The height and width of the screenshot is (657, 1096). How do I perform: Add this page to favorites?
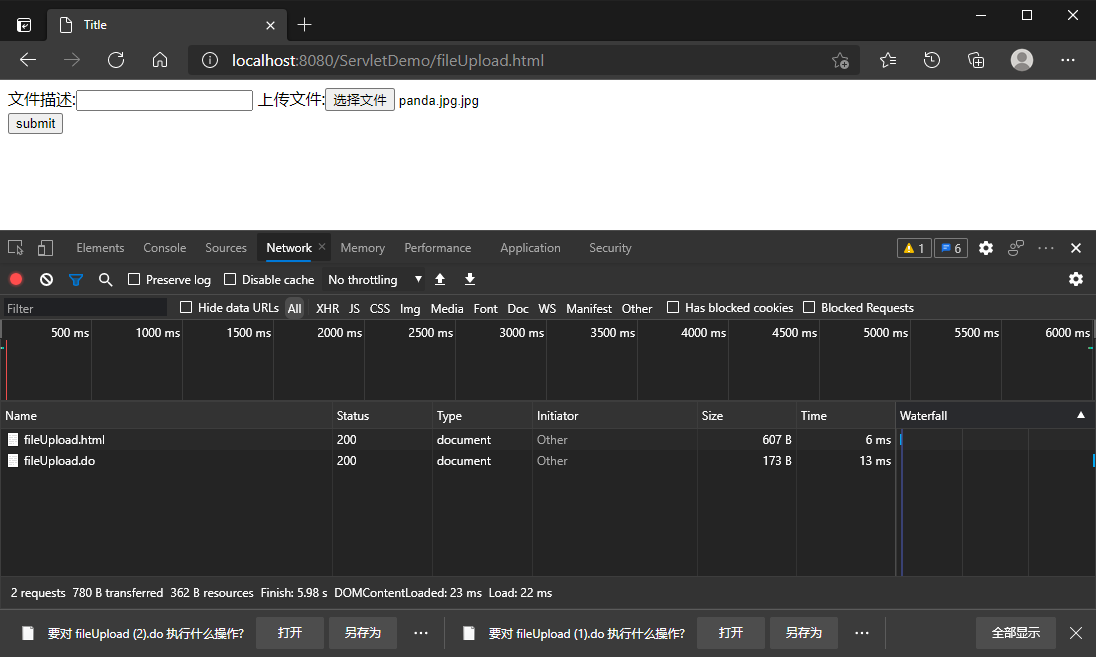(840, 61)
